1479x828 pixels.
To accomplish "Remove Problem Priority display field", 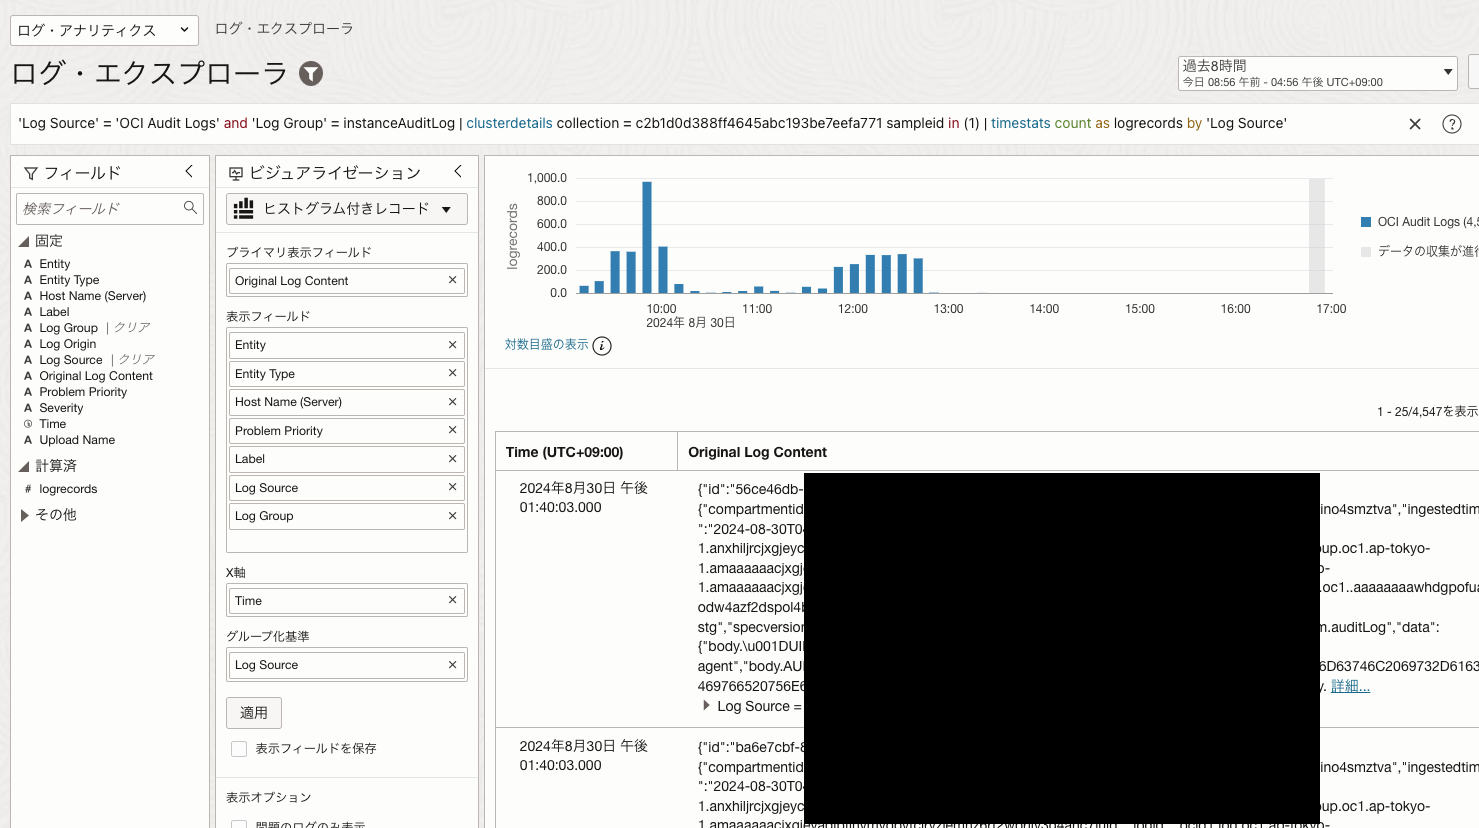I will [452, 430].
